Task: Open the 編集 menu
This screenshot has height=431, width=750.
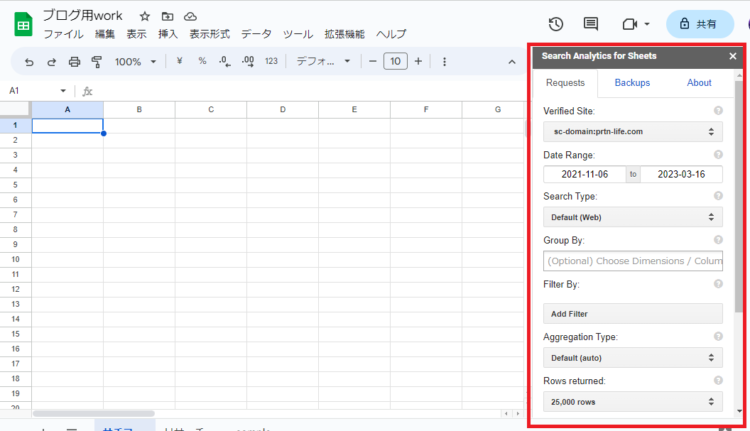Action: pyautogui.click(x=105, y=34)
